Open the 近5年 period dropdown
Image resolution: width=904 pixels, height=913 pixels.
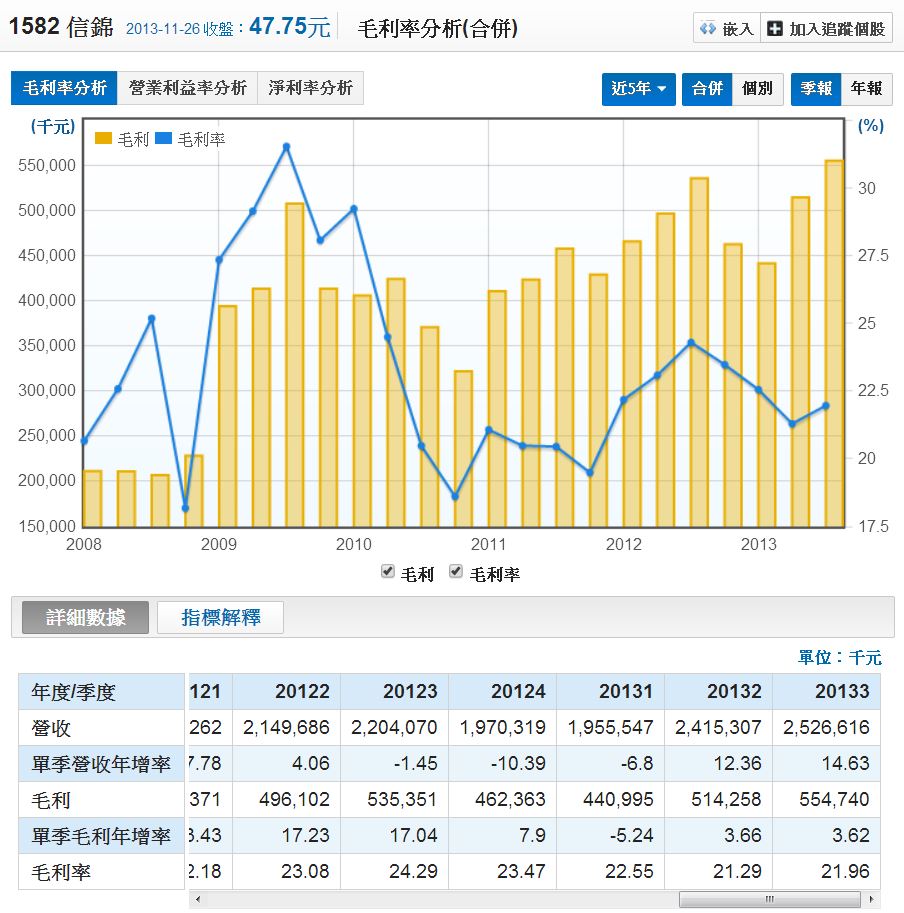click(639, 88)
